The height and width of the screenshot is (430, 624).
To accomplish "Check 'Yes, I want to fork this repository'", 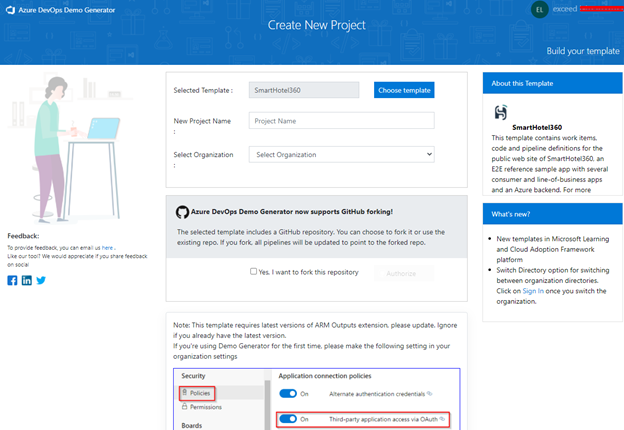I will click(x=254, y=271).
